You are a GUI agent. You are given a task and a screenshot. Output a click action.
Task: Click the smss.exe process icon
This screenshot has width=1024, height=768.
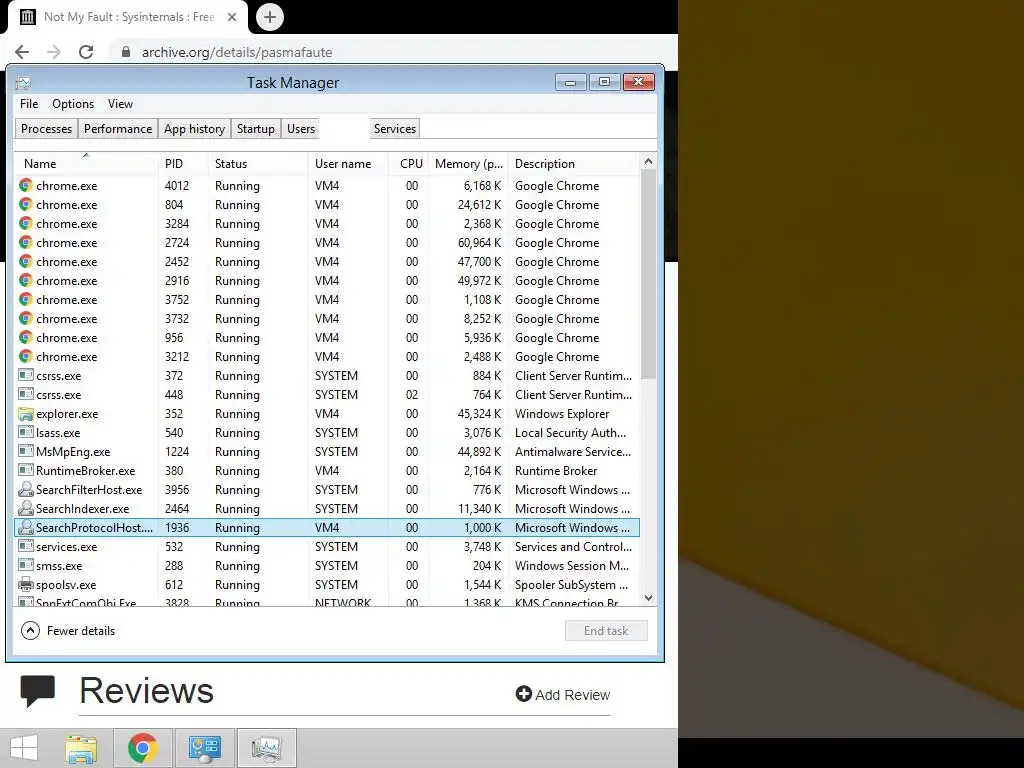[x=25, y=565]
